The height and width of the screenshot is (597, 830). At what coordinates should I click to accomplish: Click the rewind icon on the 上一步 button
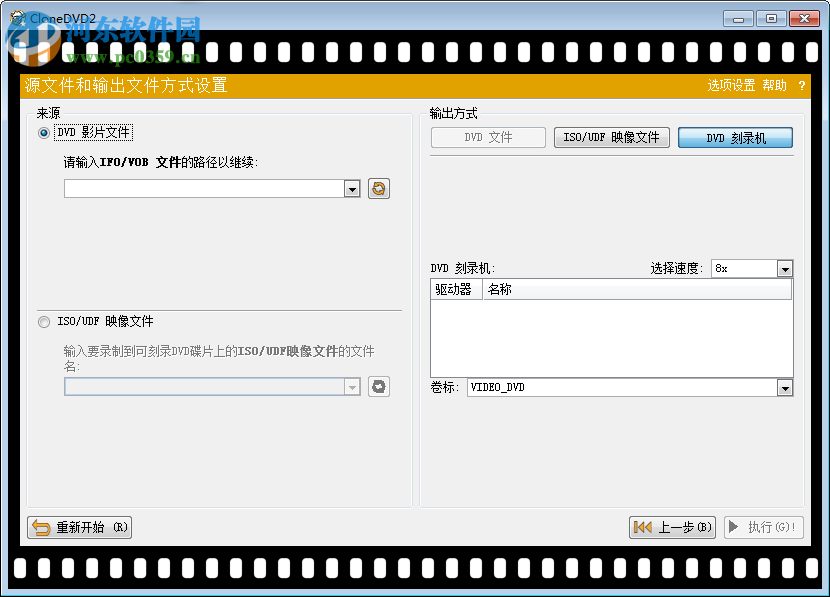pos(643,527)
